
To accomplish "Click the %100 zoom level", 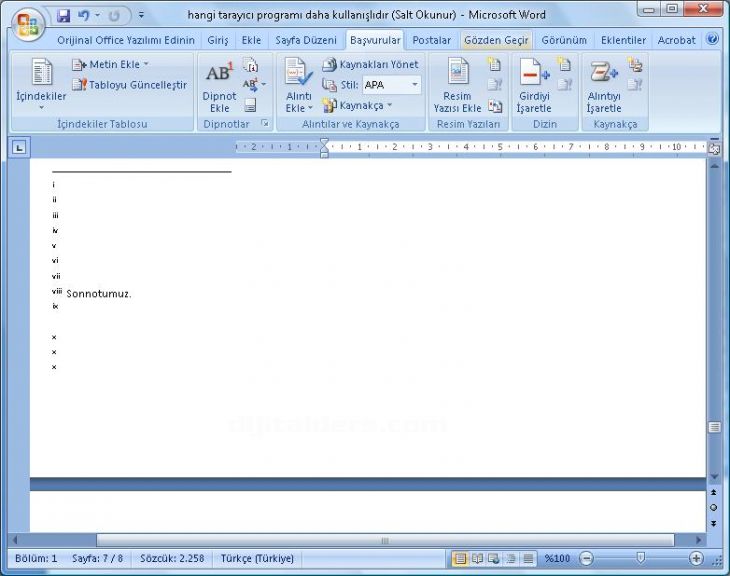I will pyautogui.click(x=557, y=558).
